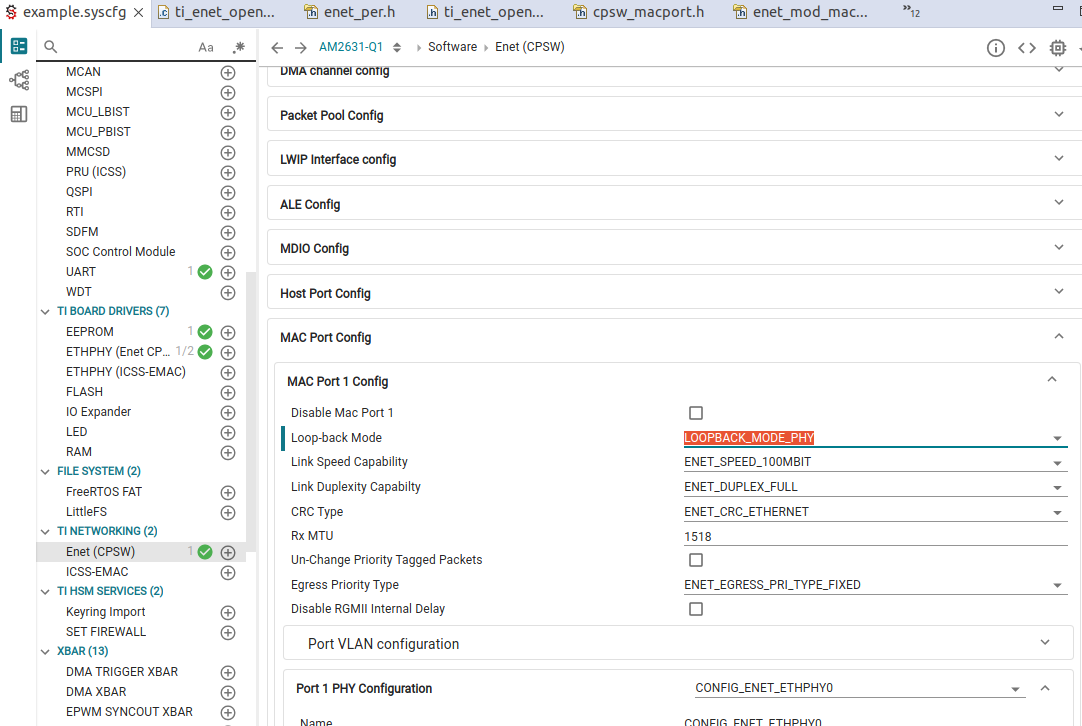Add an RTI instance
1082x726 pixels.
point(228,213)
